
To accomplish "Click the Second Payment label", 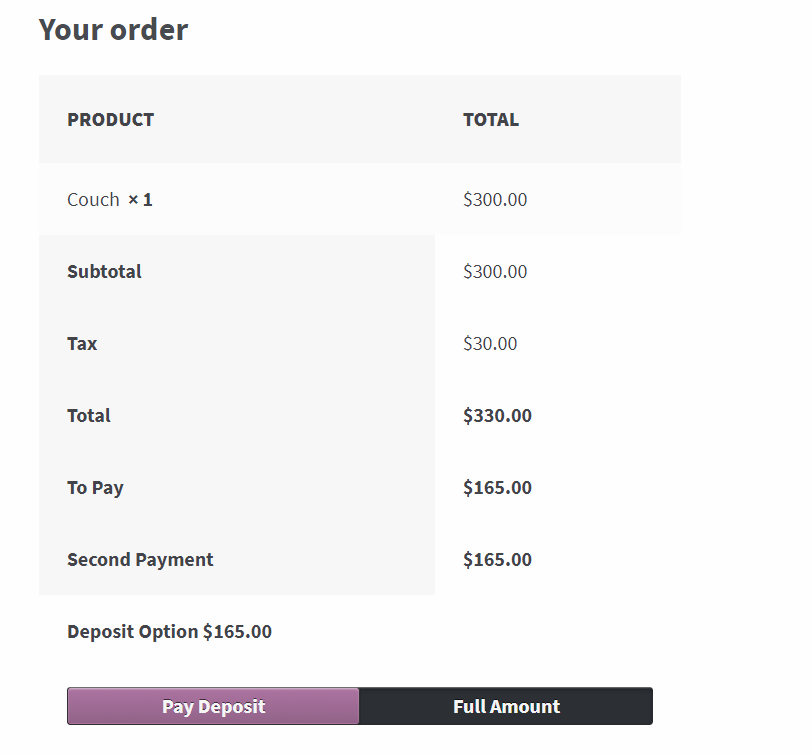I will [x=140, y=560].
